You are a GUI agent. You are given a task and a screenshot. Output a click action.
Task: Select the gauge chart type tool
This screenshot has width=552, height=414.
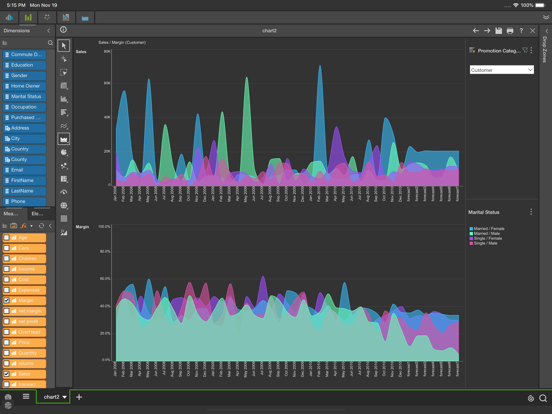coord(64,192)
